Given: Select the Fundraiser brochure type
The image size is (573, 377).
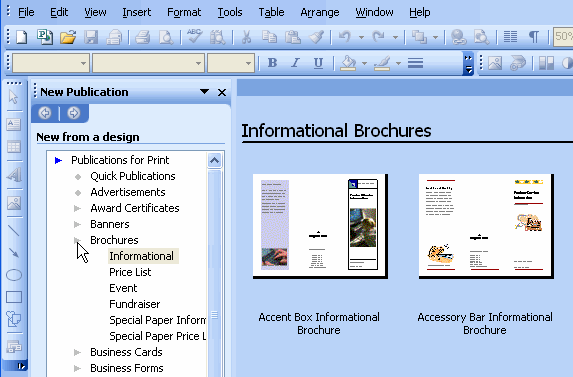Looking at the screenshot, I should [x=134, y=304].
